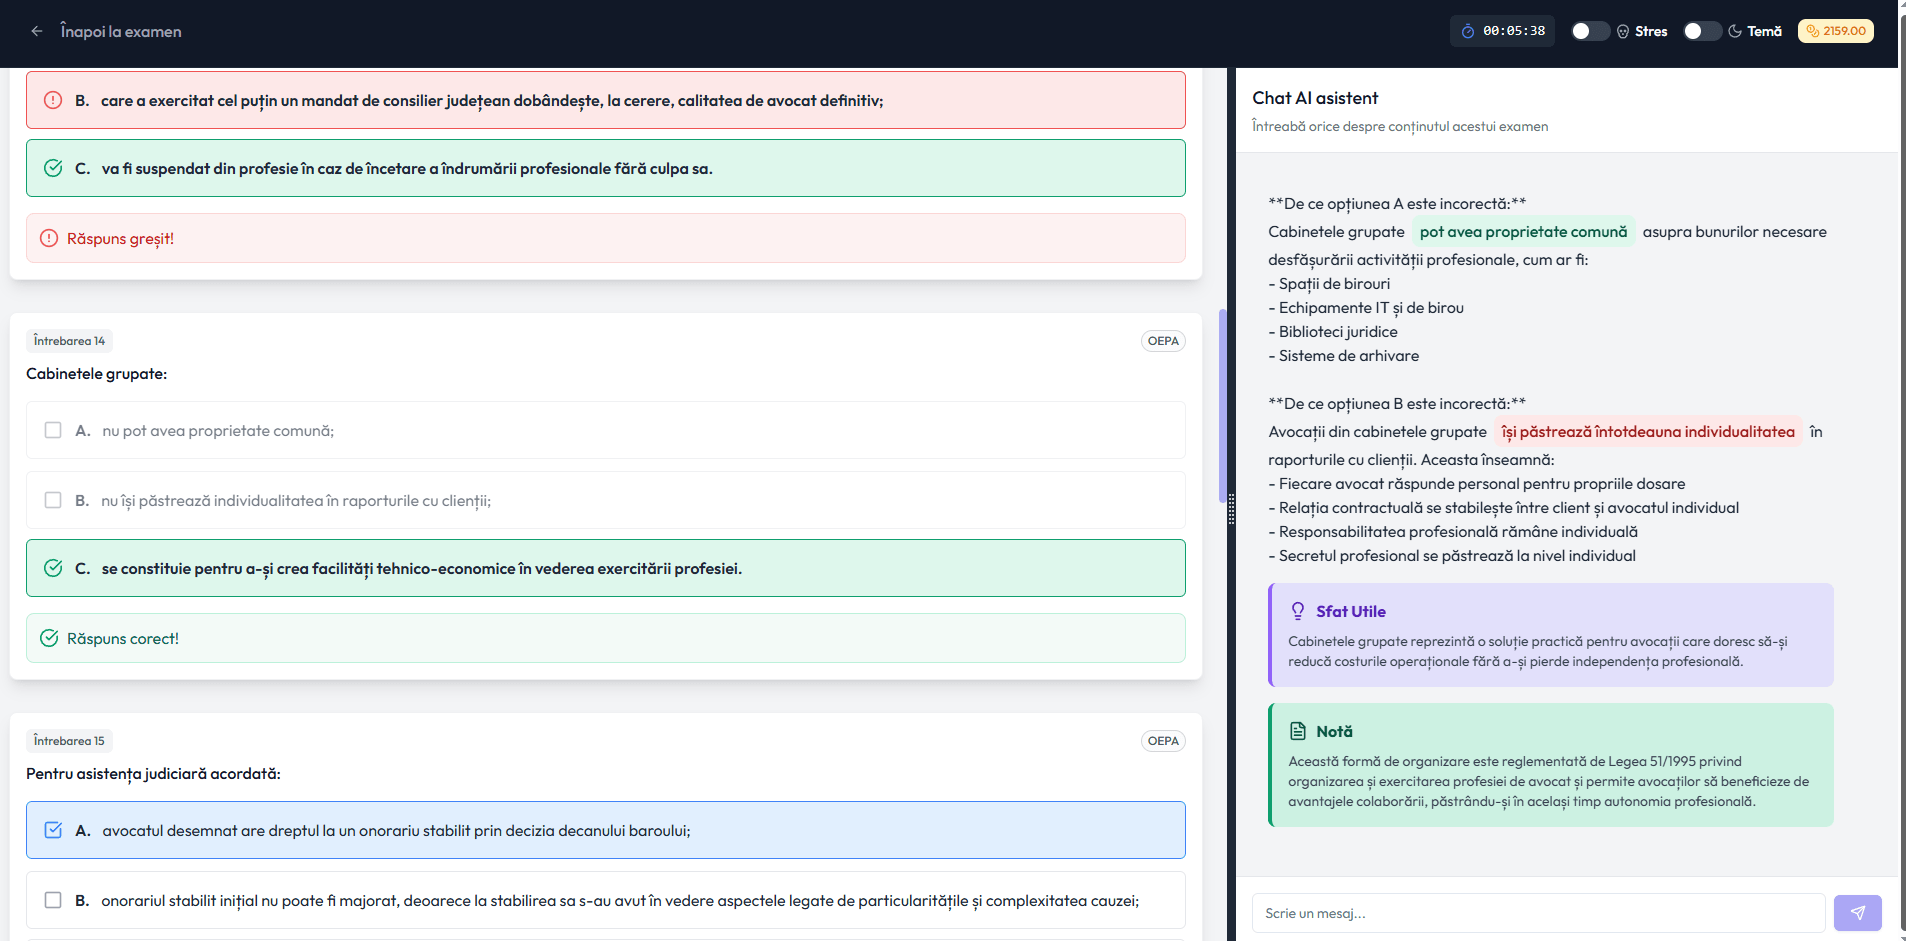This screenshot has width=1906, height=941.
Task: Click error icon on option B consilier județean
Action: point(53,100)
